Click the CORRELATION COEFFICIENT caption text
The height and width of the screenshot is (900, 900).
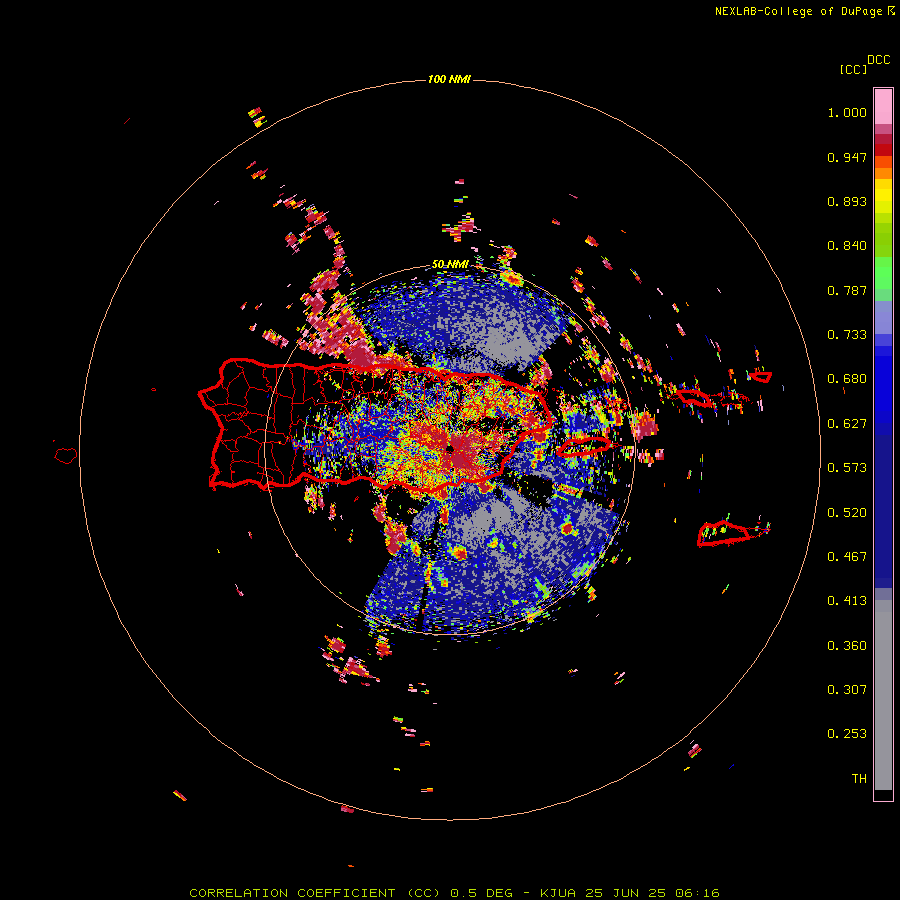[293, 893]
